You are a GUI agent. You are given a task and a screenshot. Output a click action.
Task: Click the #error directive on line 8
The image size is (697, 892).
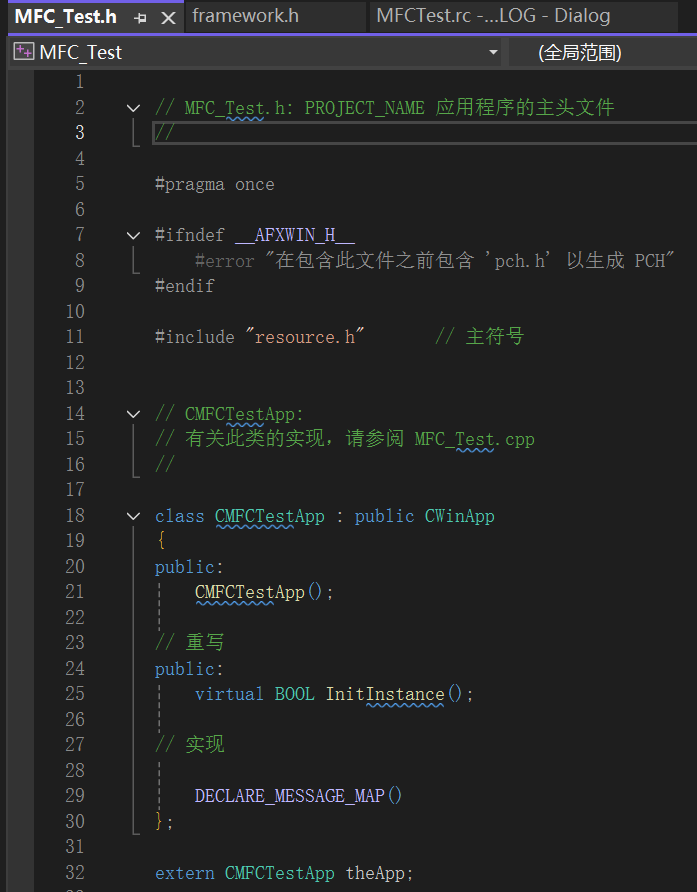[x=224, y=261]
